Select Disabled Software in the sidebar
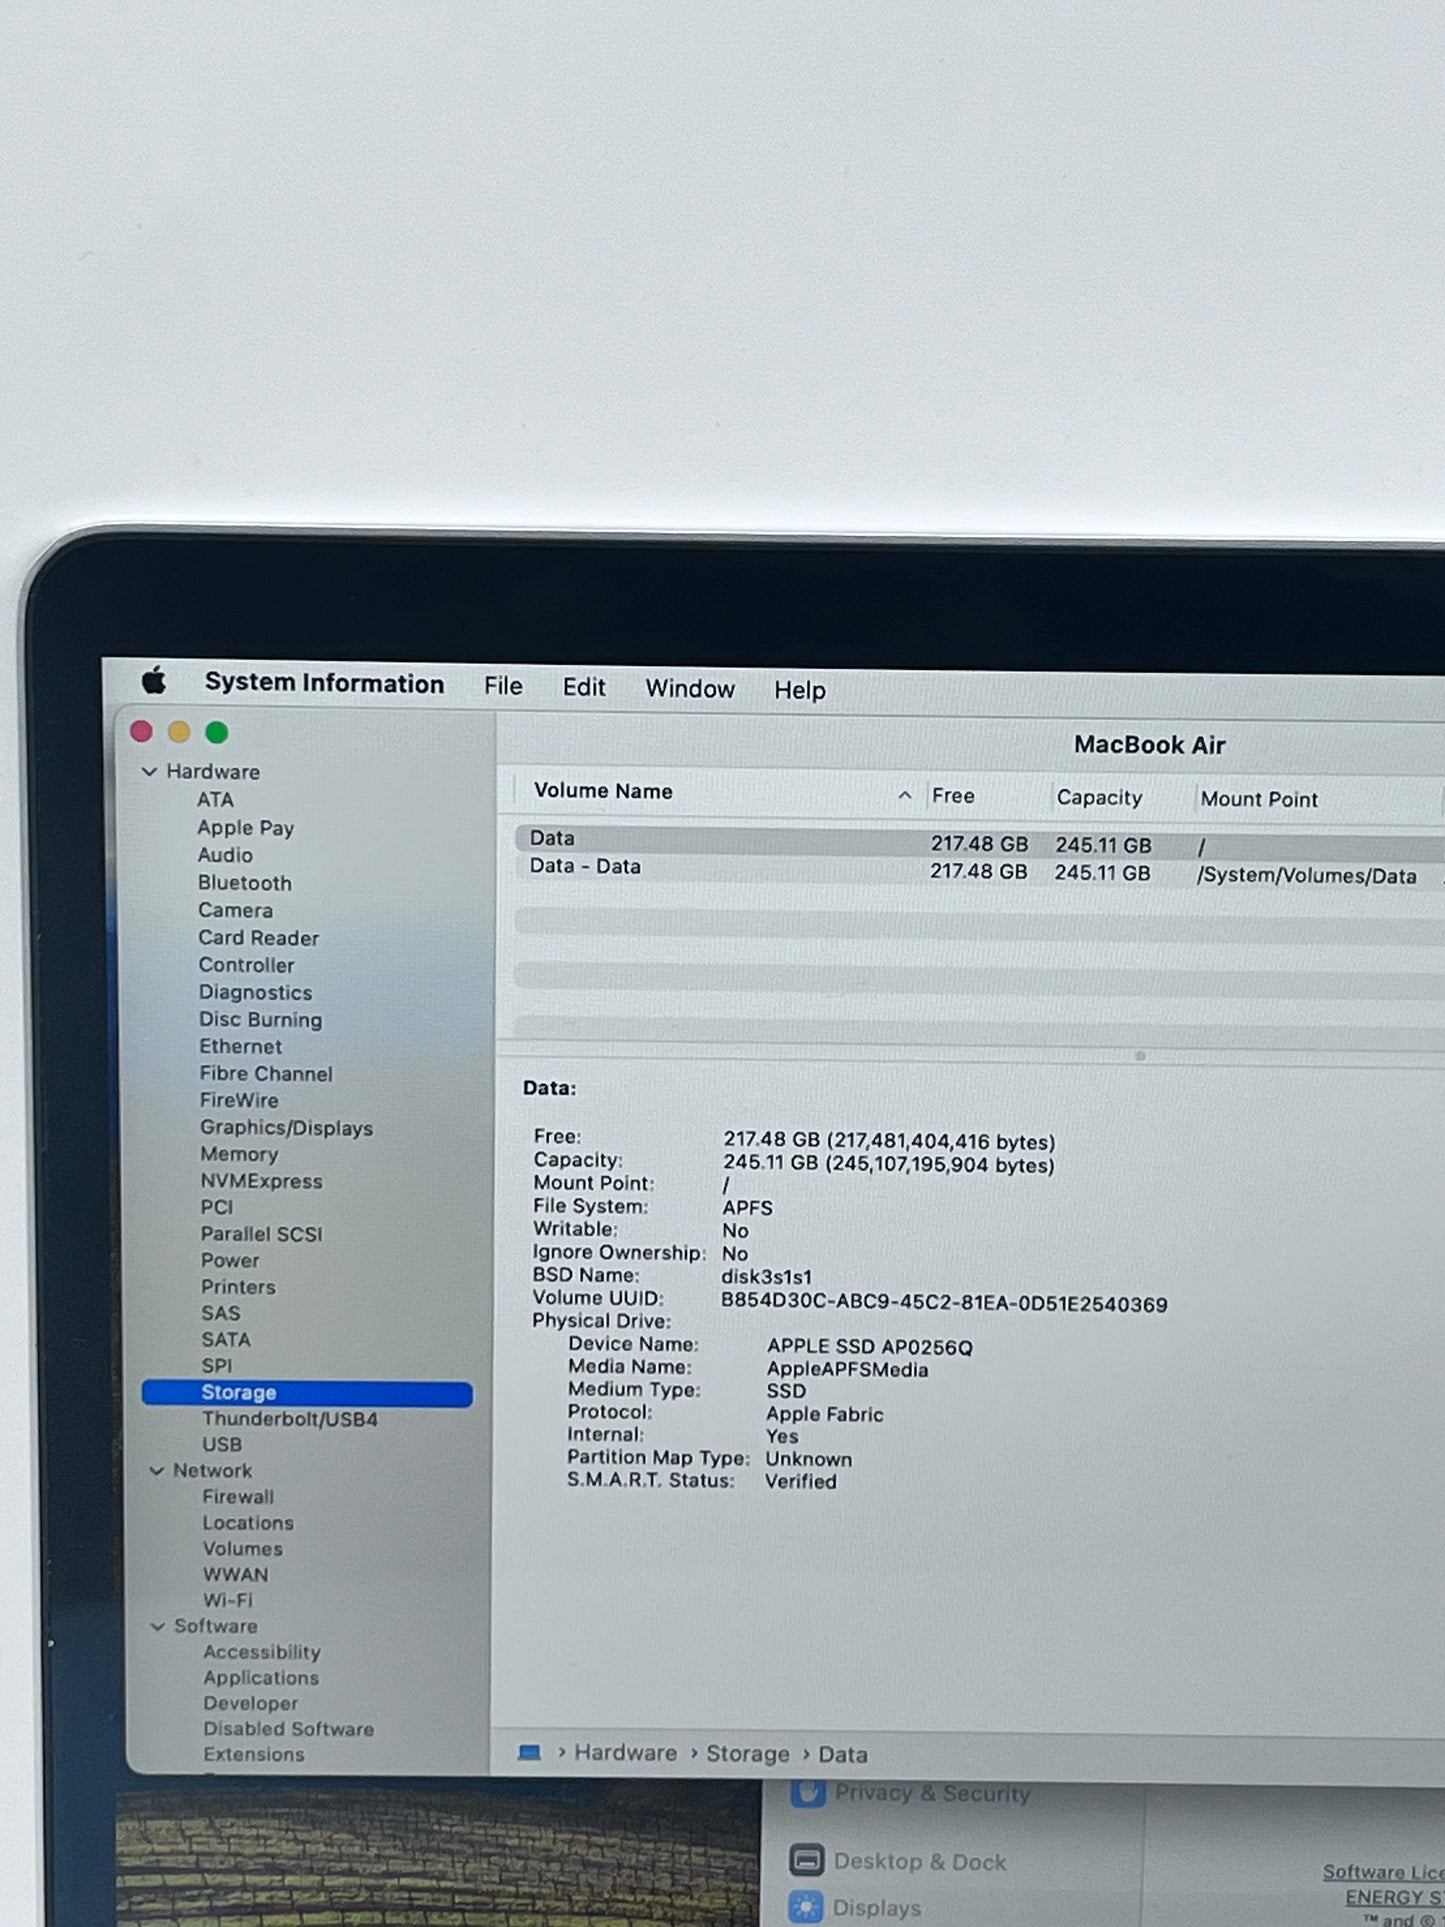1445x1927 pixels. coord(289,1729)
